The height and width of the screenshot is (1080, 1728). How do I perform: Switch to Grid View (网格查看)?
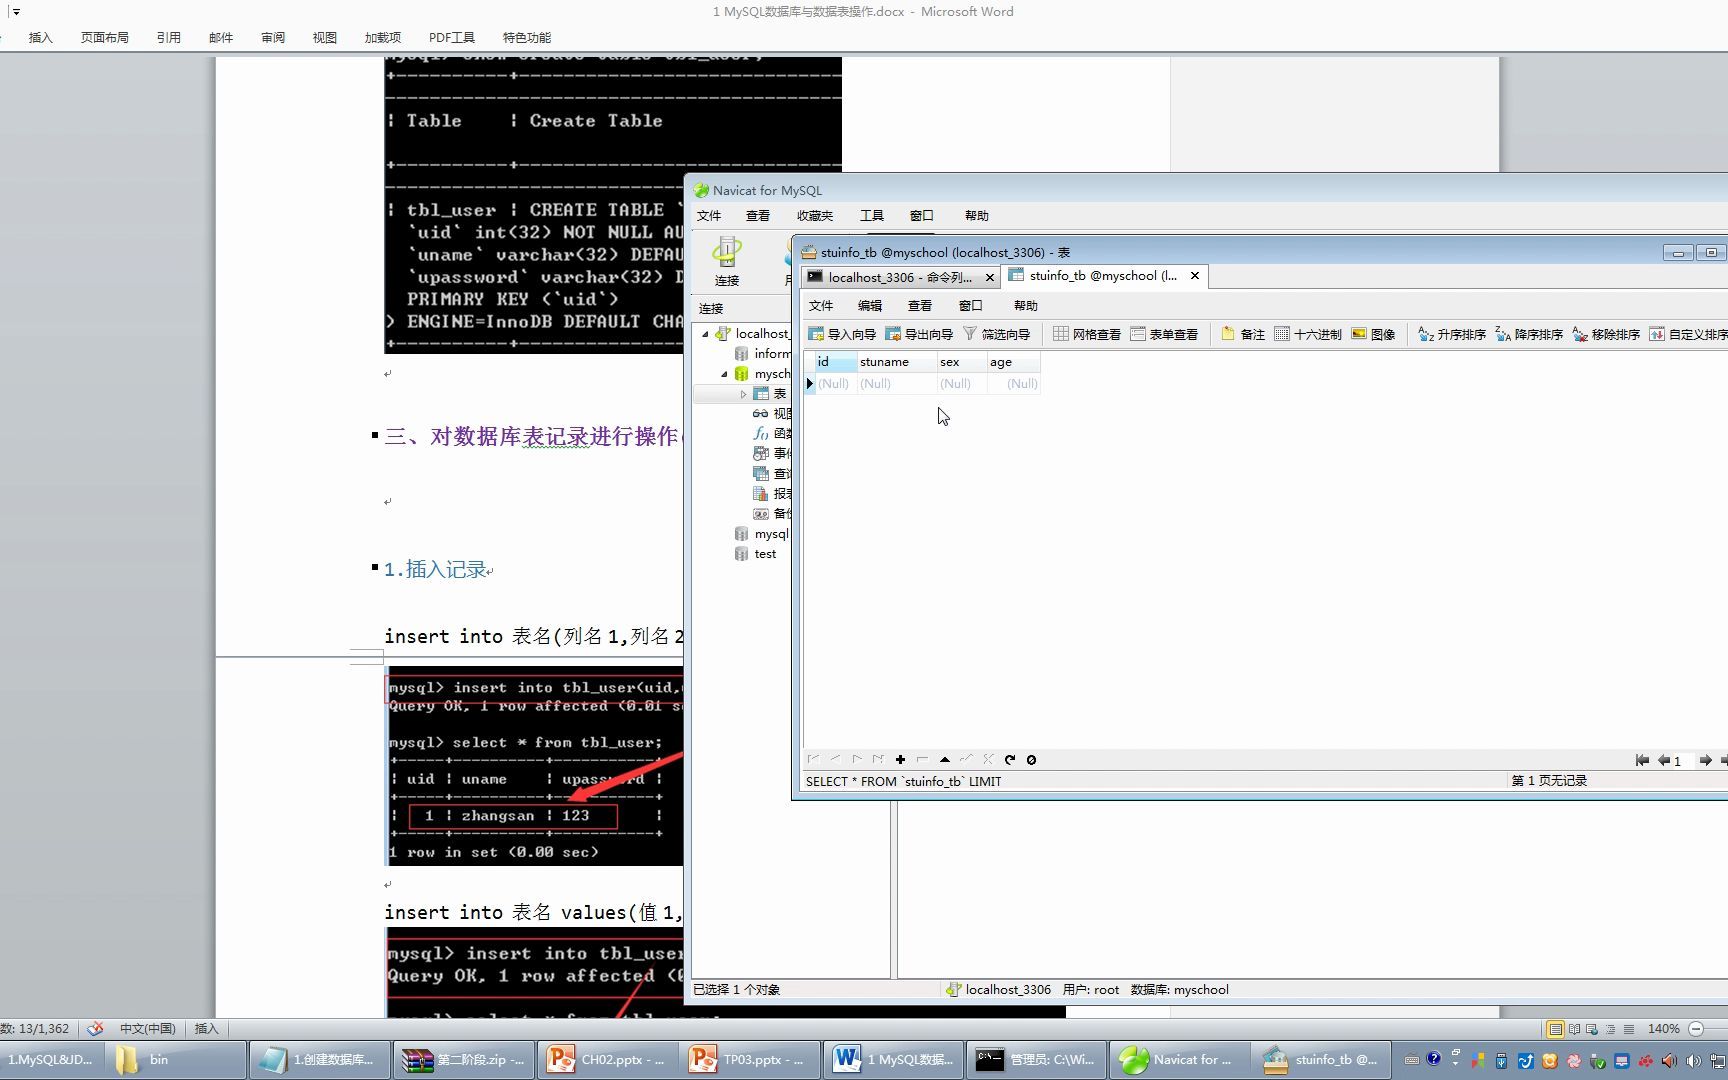click(x=1087, y=334)
